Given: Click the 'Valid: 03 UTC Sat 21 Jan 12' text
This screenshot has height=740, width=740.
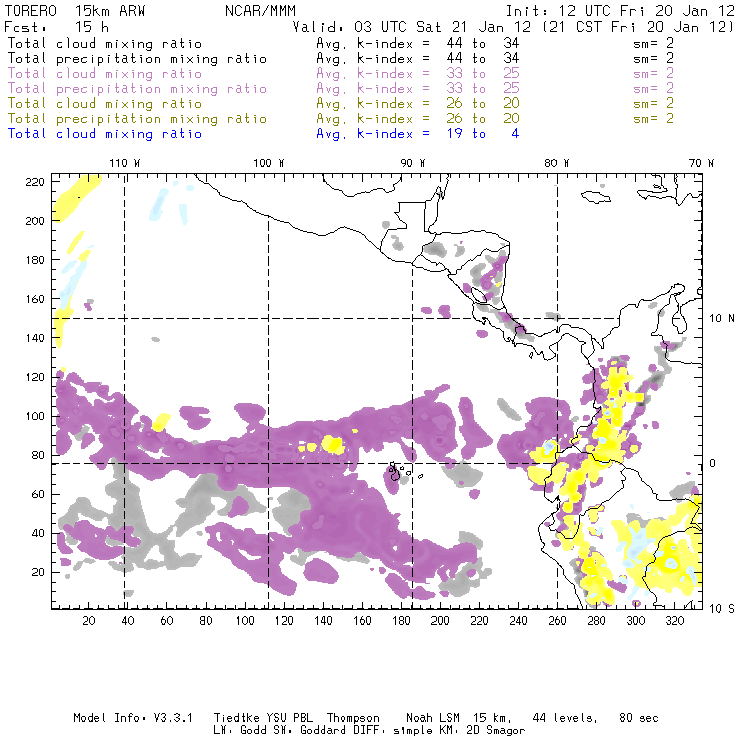Looking at the screenshot, I should click(x=412, y=27).
